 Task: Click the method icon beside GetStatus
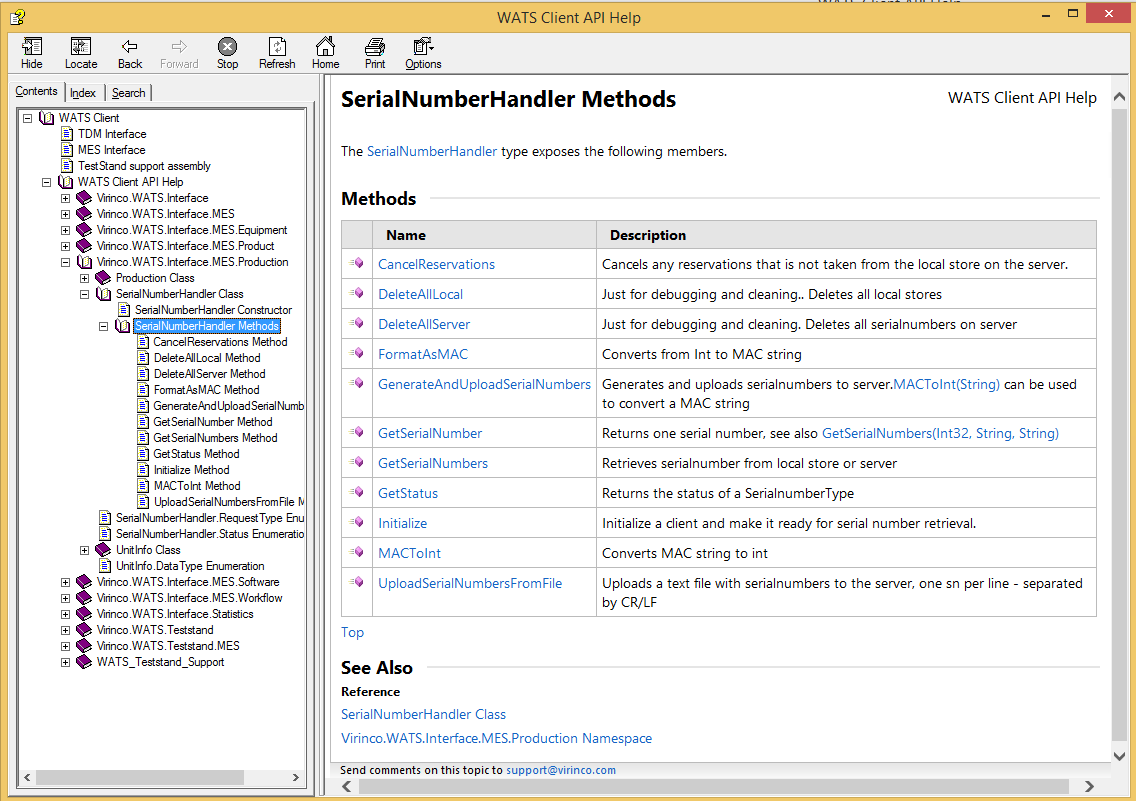click(356, 492)
